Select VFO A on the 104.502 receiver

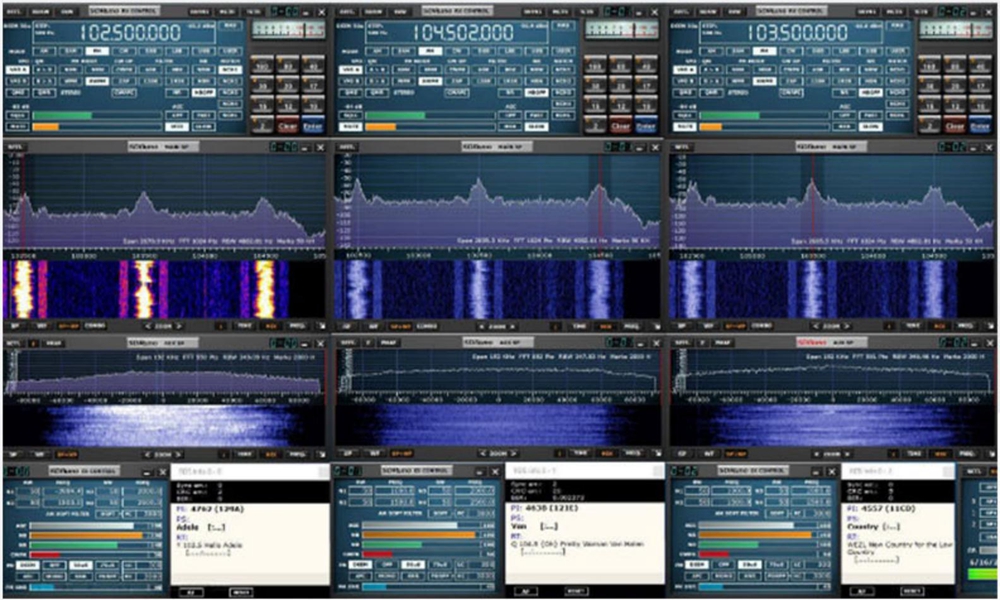coord(351,70)
